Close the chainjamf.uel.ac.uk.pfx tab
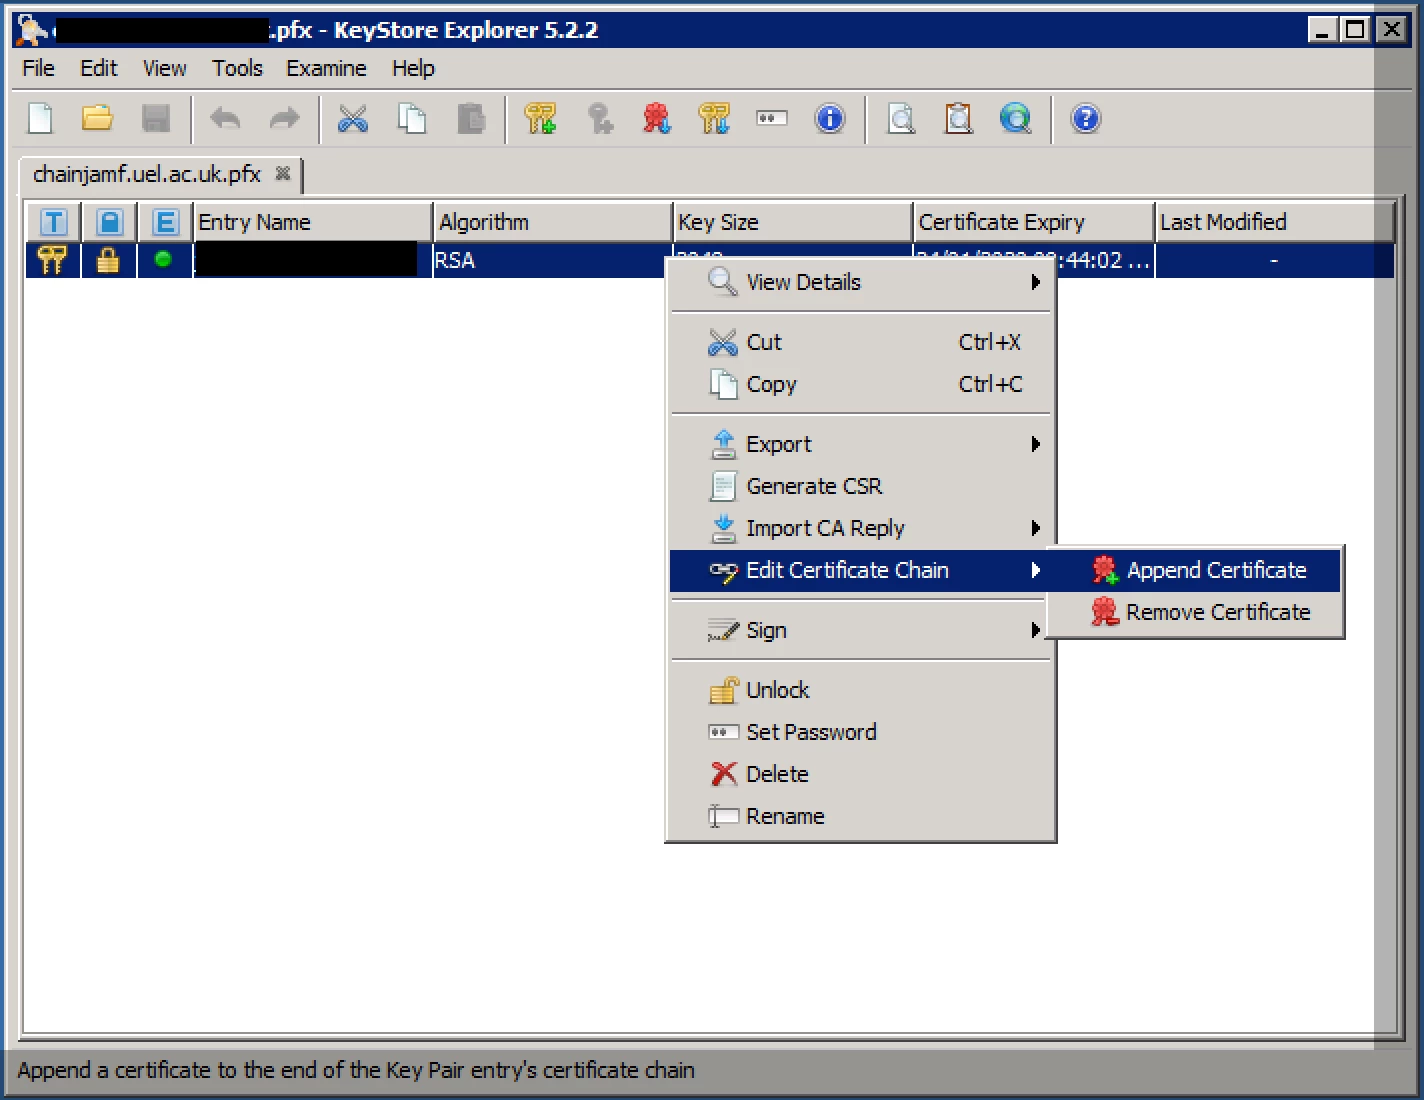 click(x=283, y=173)
